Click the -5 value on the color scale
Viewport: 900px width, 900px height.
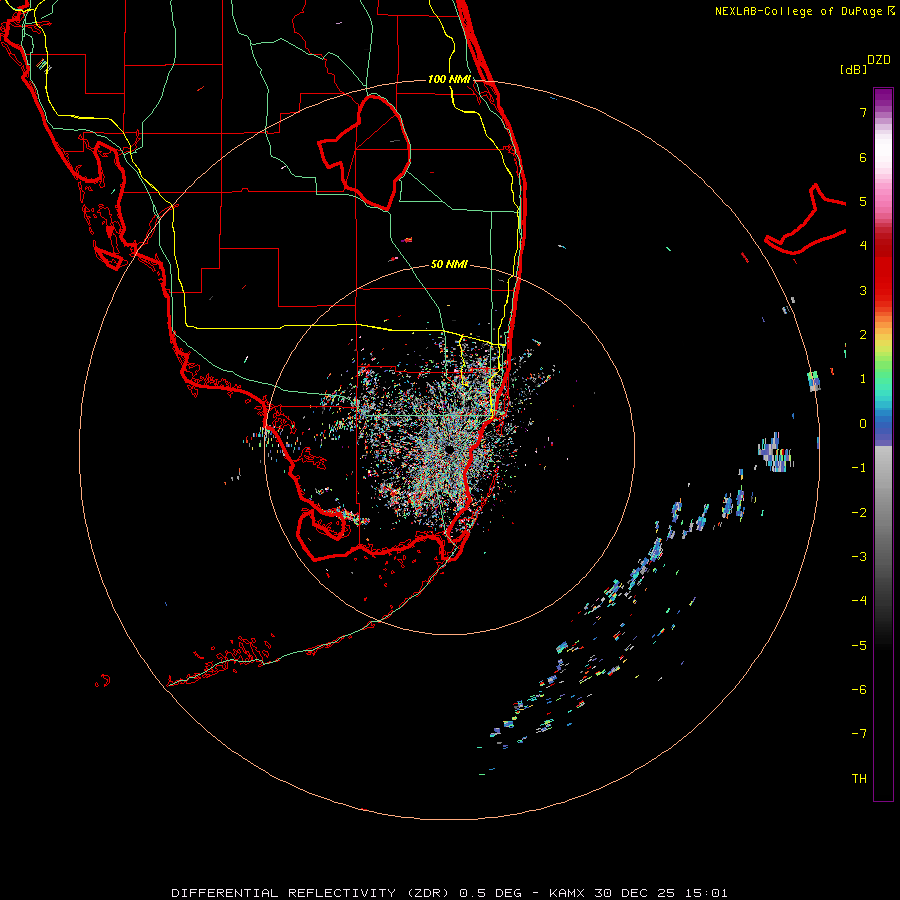pyautogui.click(x=859, y=646)
